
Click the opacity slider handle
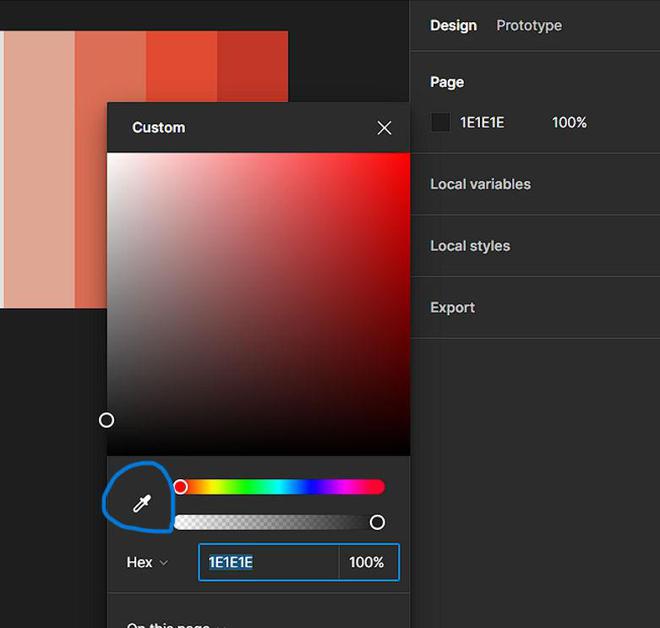pyautogui.click(x=377, y=522)
